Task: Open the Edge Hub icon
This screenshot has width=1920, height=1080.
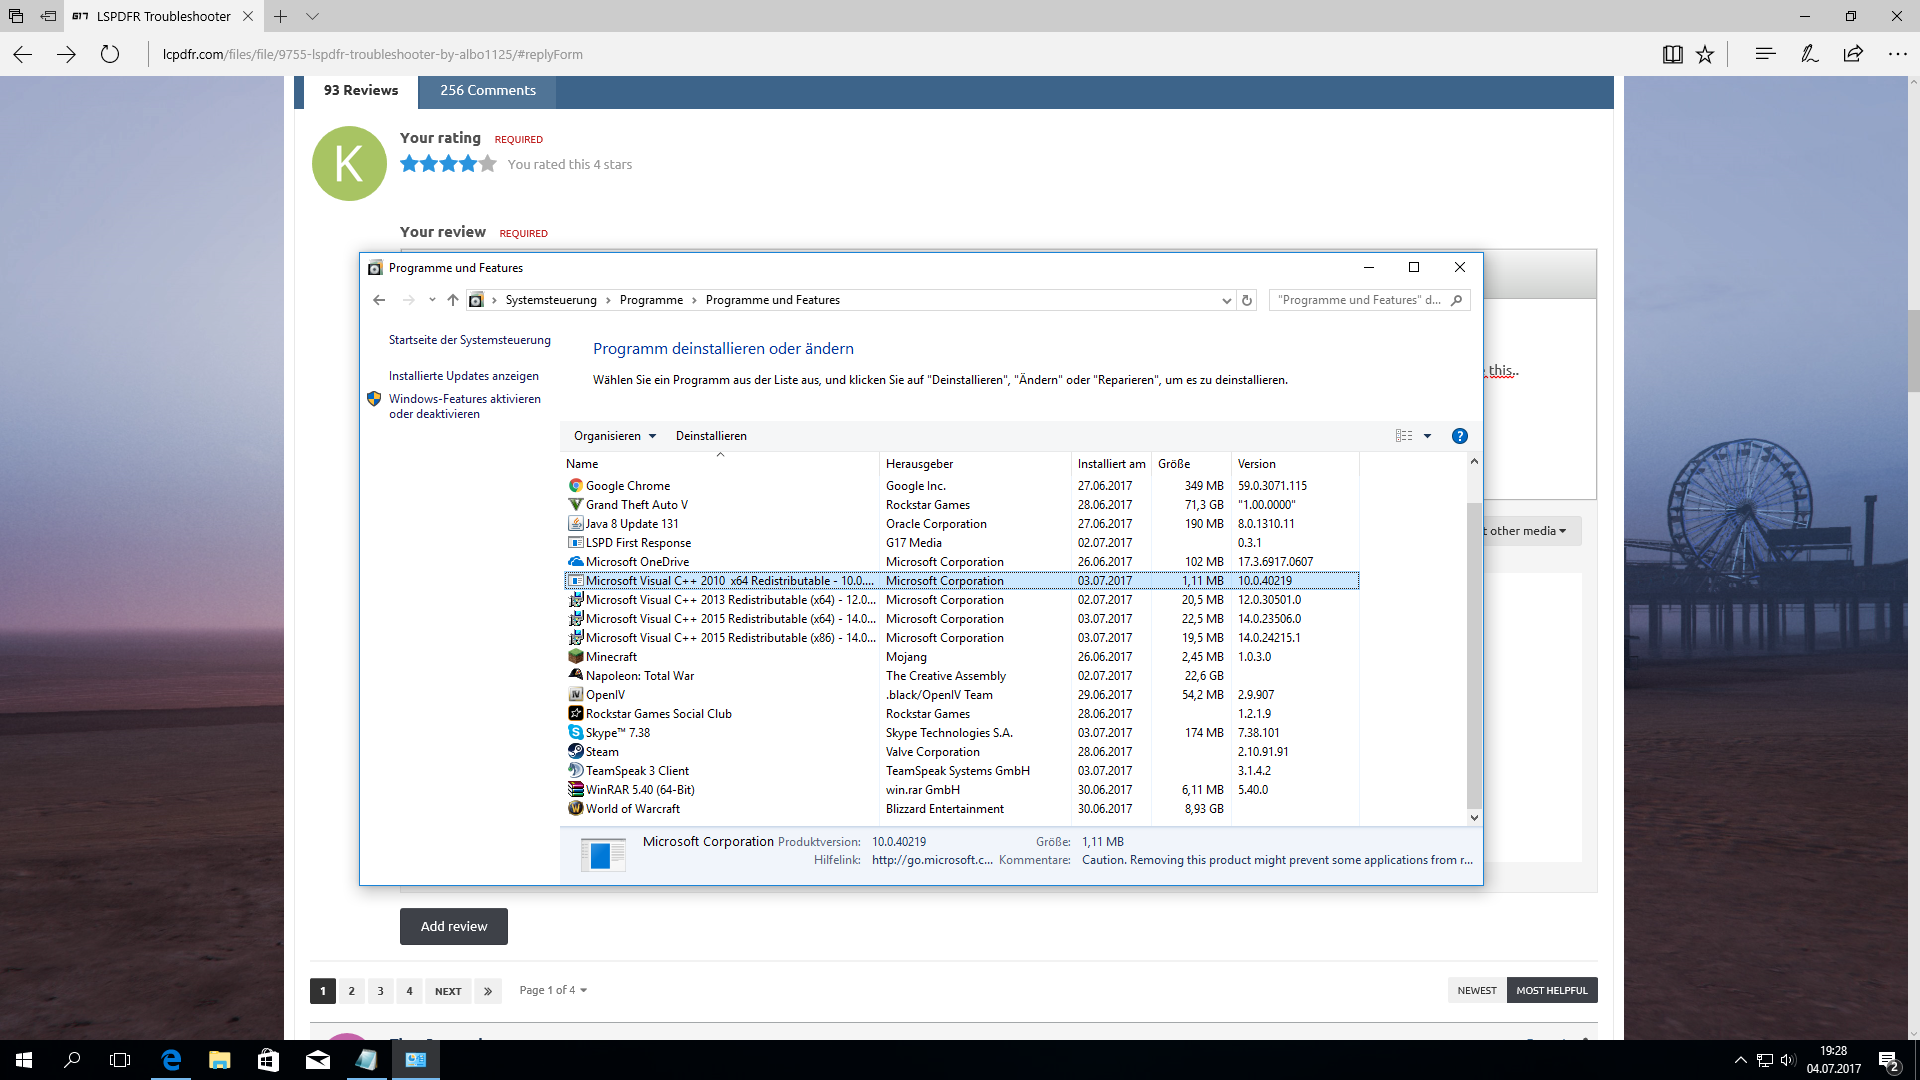Action: [x=1765, y=54]
